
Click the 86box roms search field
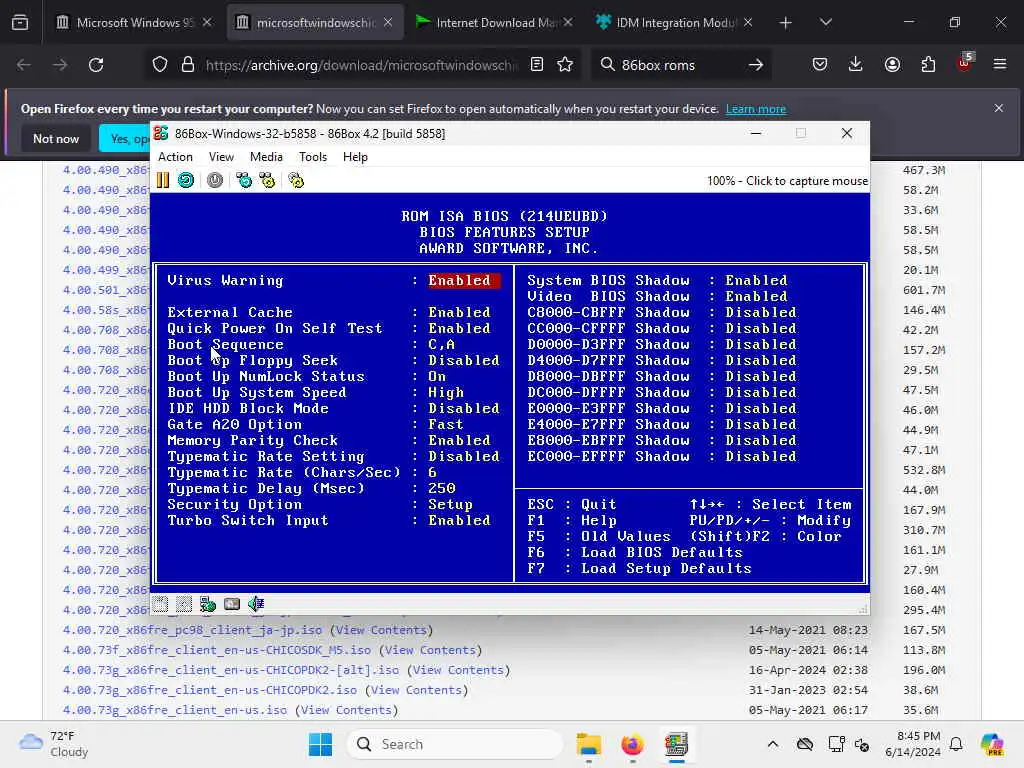(679, 65)
